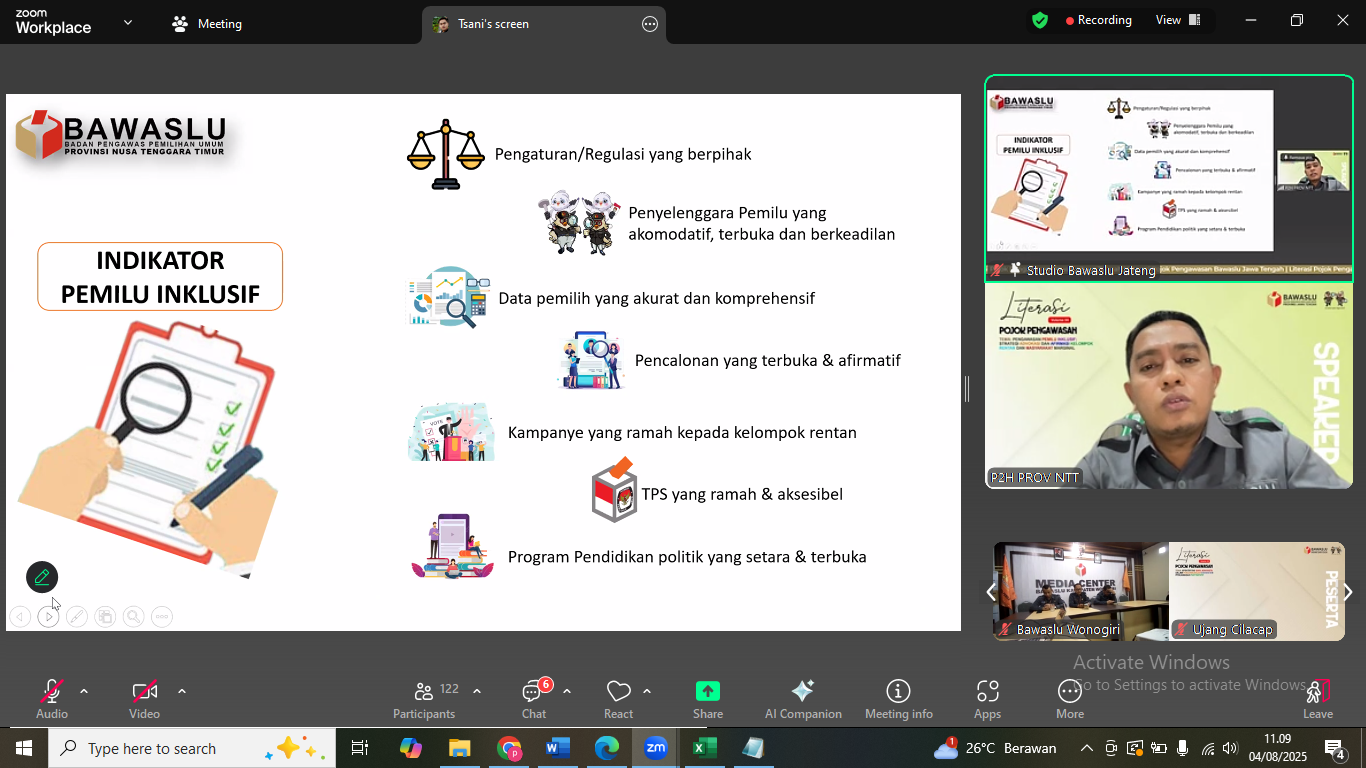This screenshot has width=1366, height=768.
Task: Open the Apps panel
Action: (987, 699)
